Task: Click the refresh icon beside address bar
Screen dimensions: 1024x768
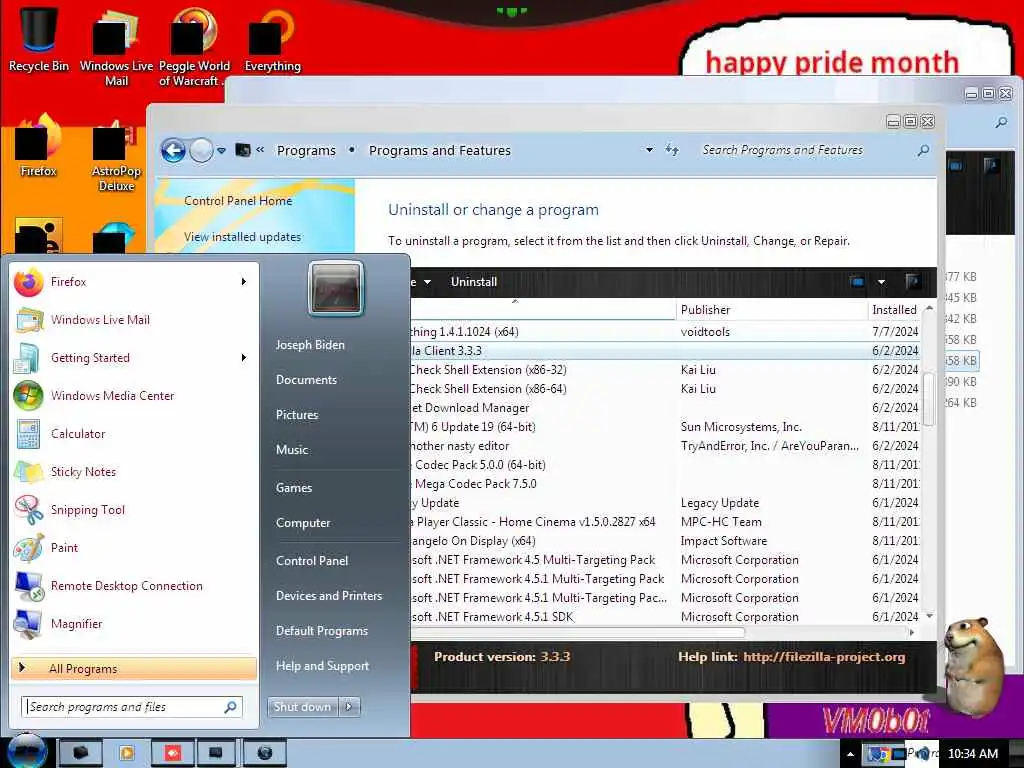Action: click(x=672, y=150)
